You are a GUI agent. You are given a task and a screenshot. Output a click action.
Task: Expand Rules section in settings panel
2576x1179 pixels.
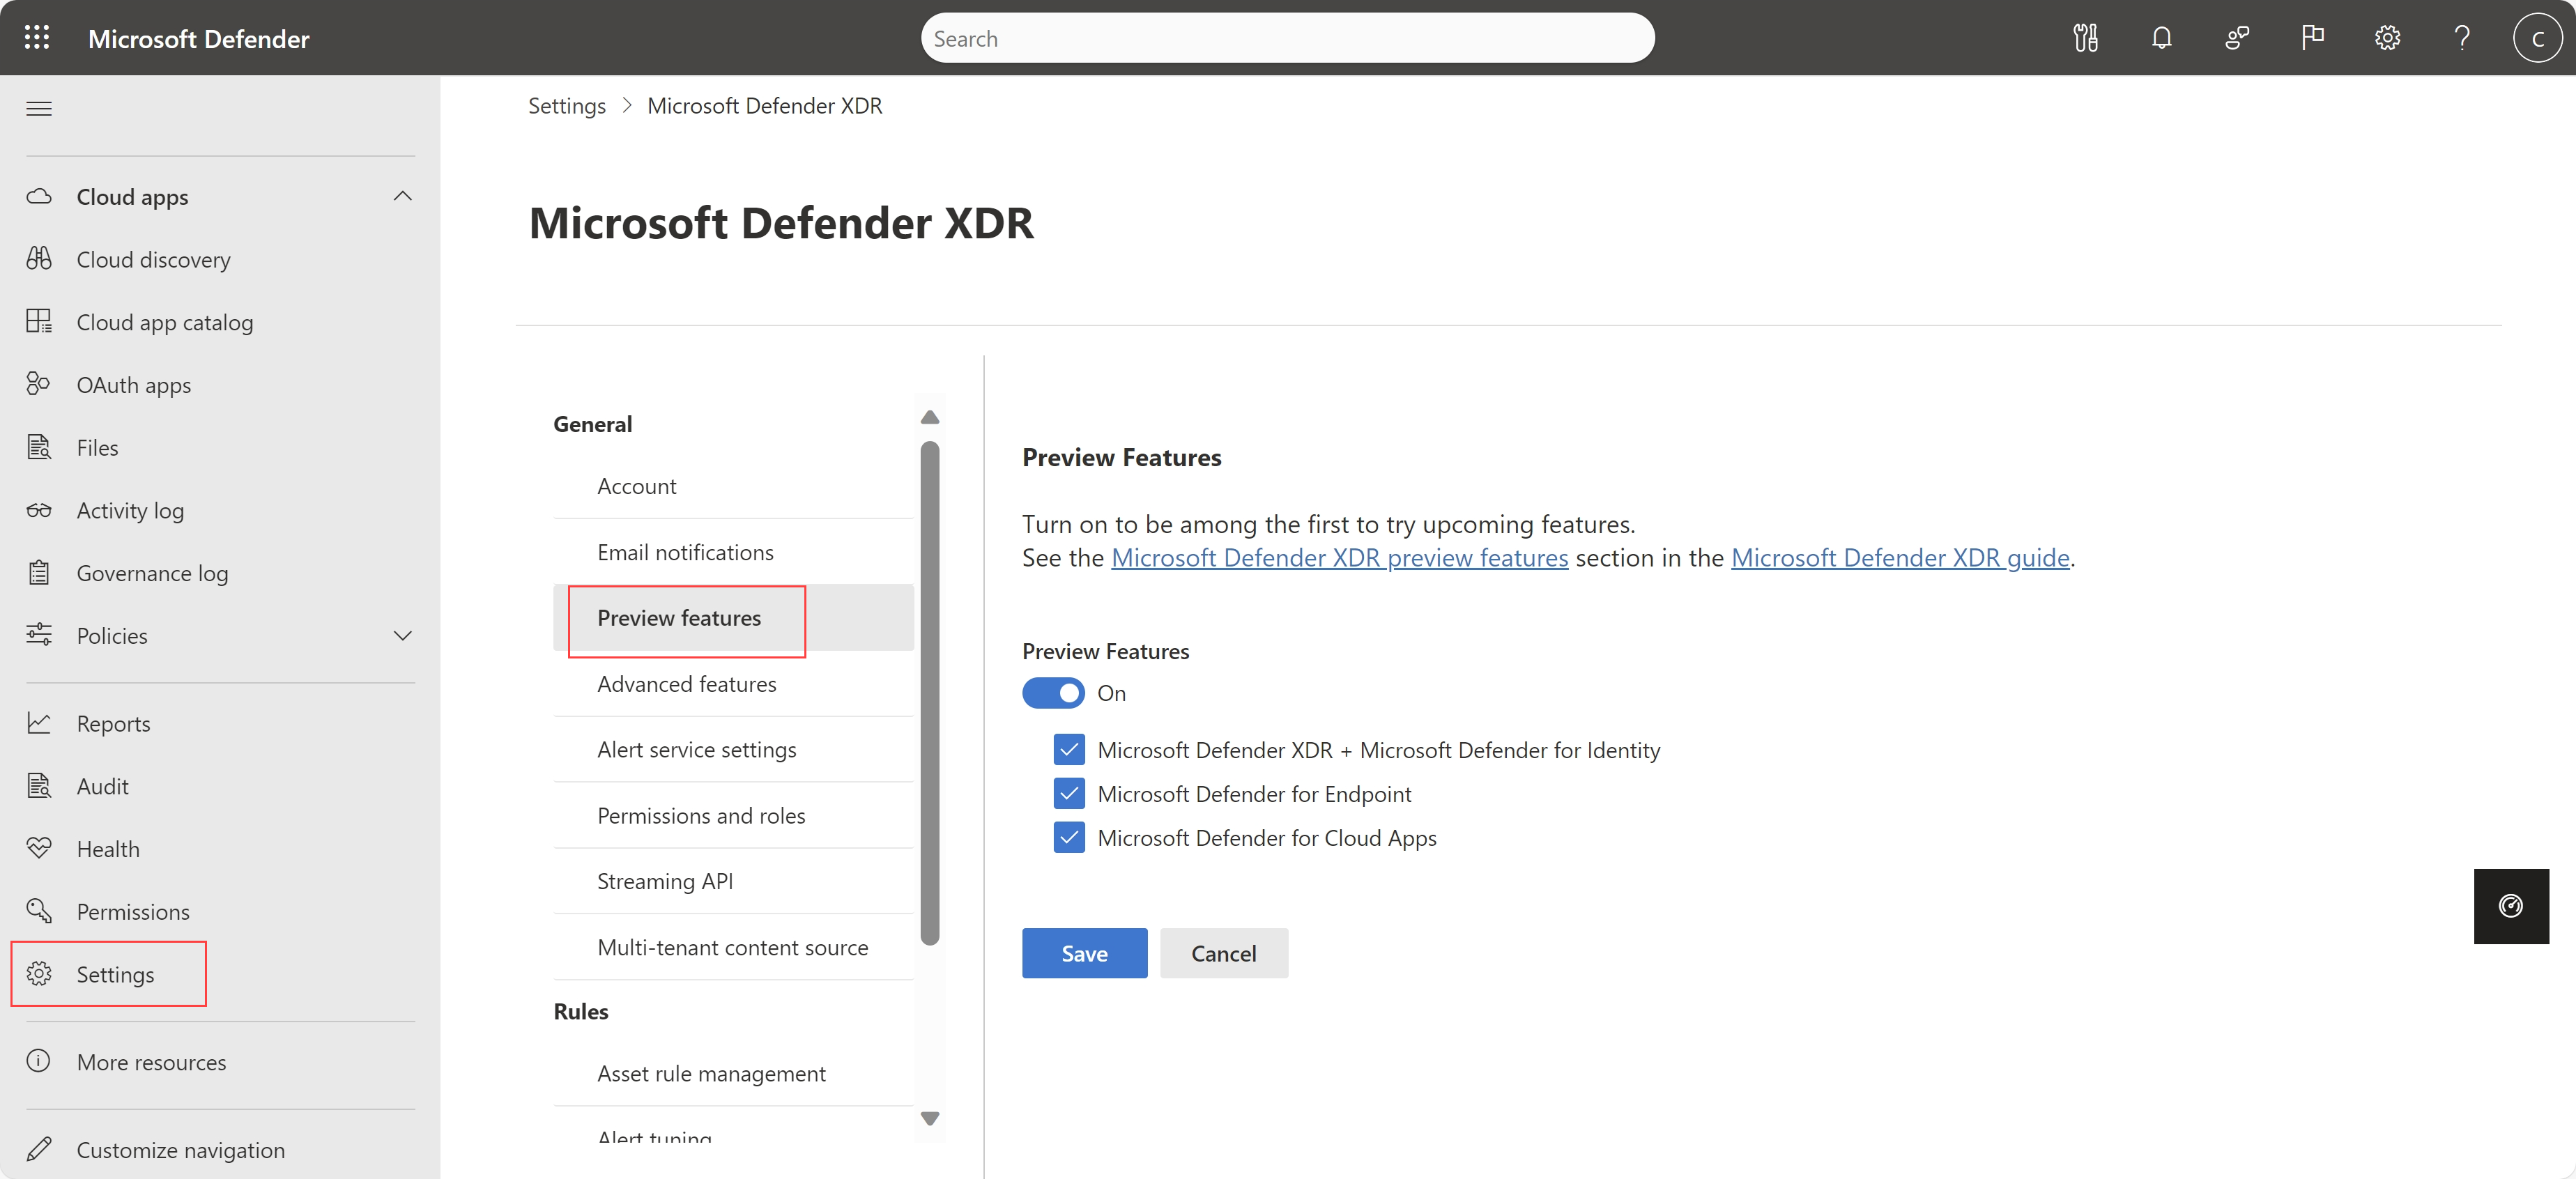pyautogui.click(x=581, y=1010)
